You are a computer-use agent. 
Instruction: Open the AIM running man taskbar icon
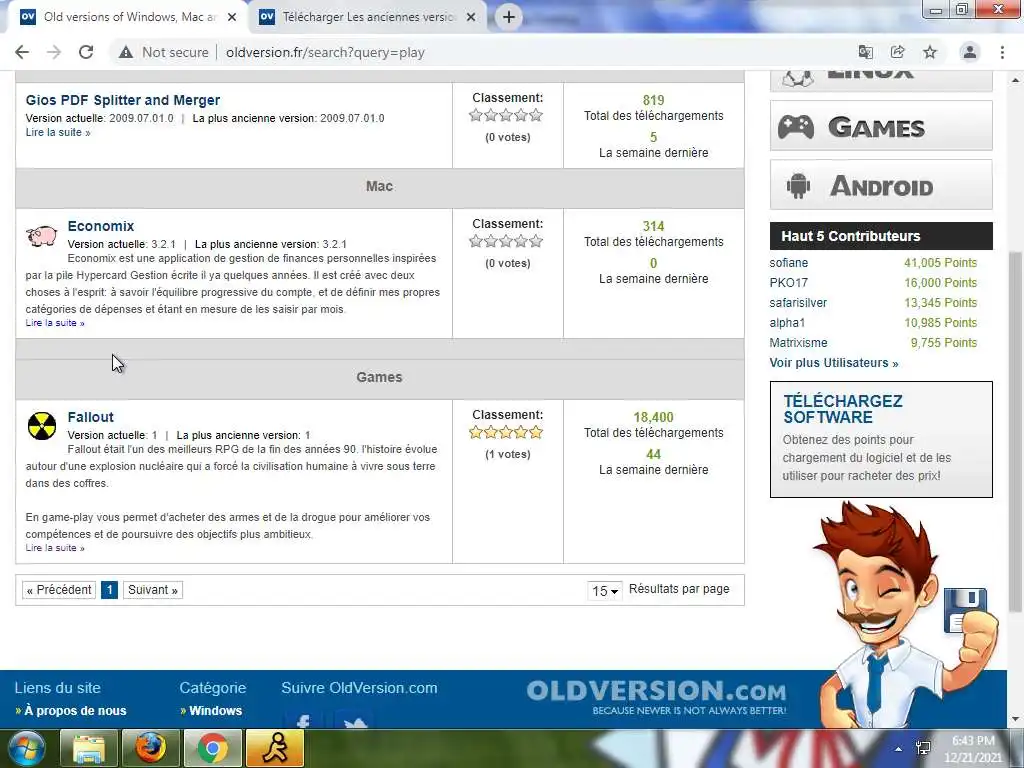tap(274, 748)
